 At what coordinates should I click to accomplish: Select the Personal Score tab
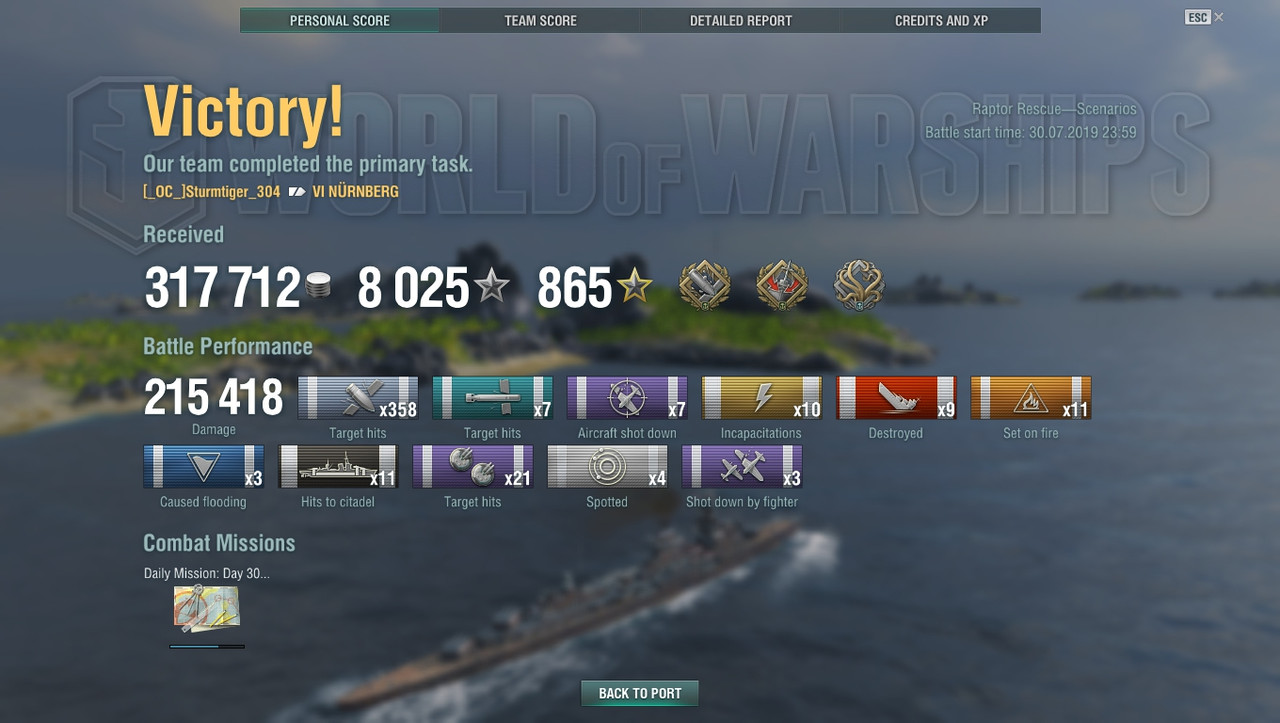click(339, 20)
